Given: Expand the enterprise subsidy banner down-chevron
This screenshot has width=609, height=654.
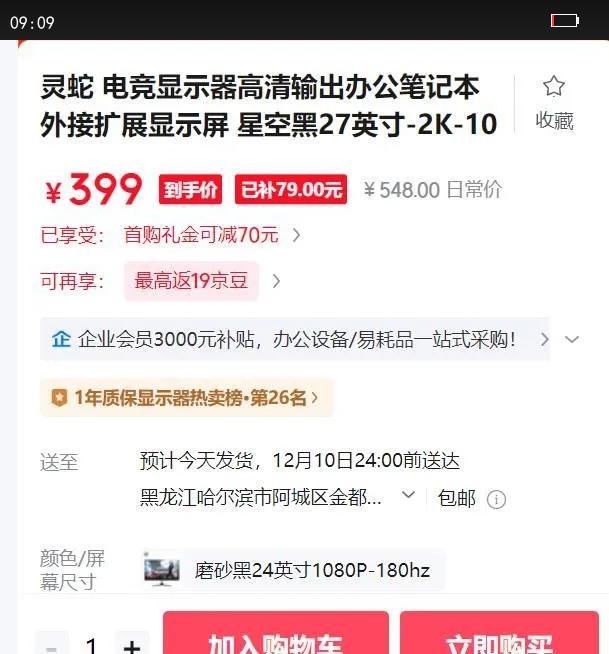Looking at the screenshot, I should pyautogui.click(x=571, y=339).
